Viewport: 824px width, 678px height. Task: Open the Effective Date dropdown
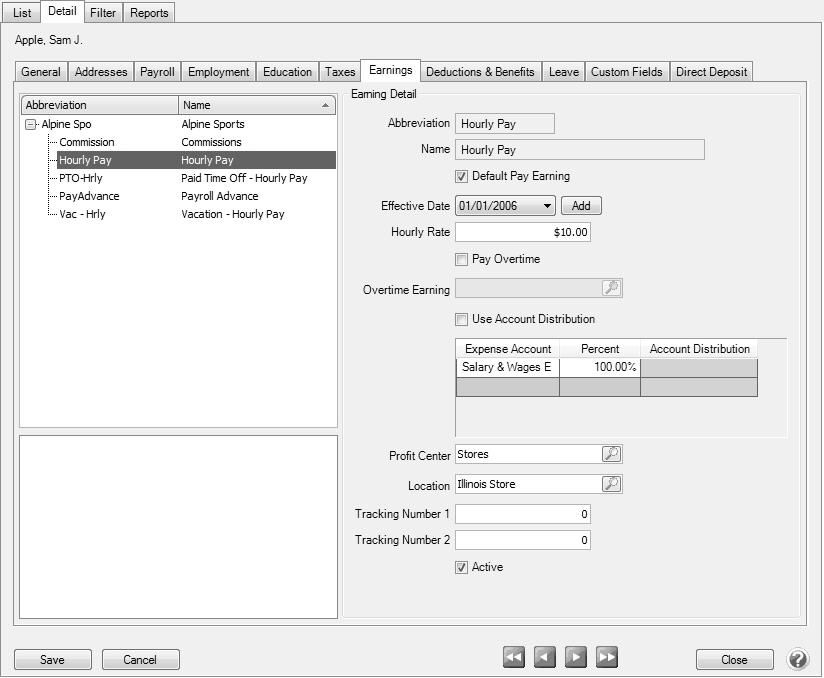pos(547,206)
